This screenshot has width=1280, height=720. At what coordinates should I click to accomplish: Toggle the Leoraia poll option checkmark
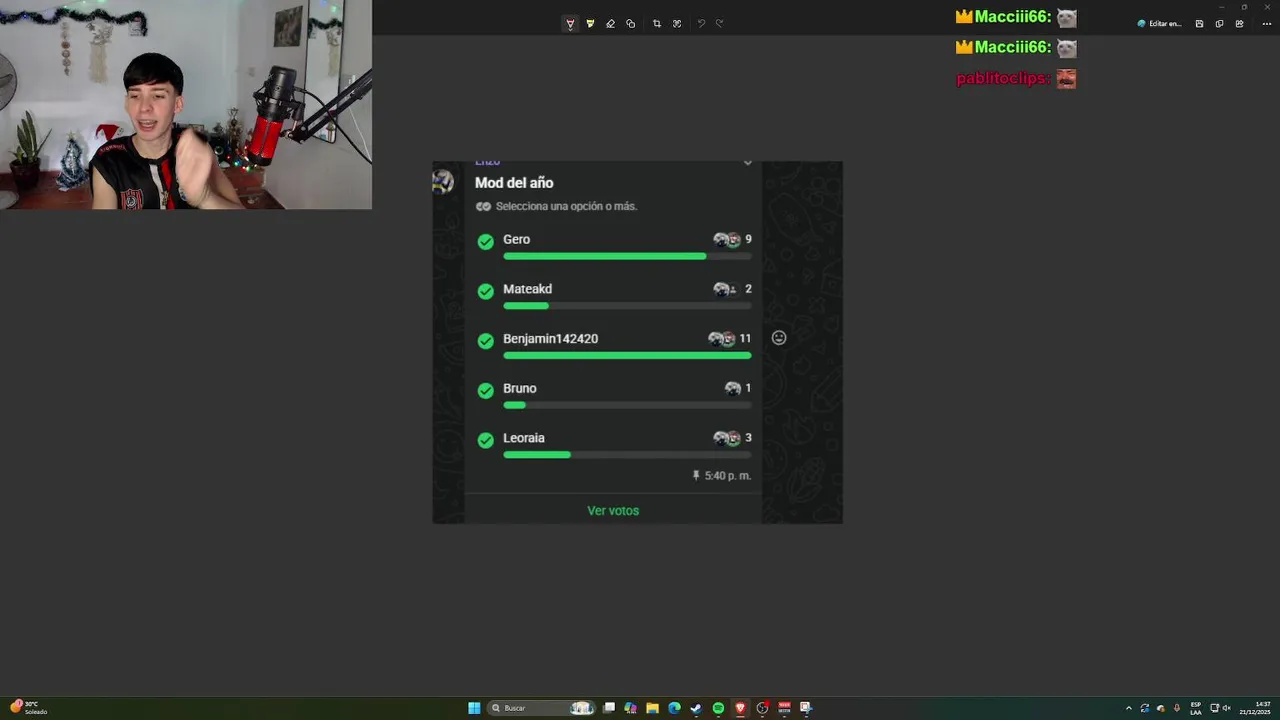[x=486, y=440]
